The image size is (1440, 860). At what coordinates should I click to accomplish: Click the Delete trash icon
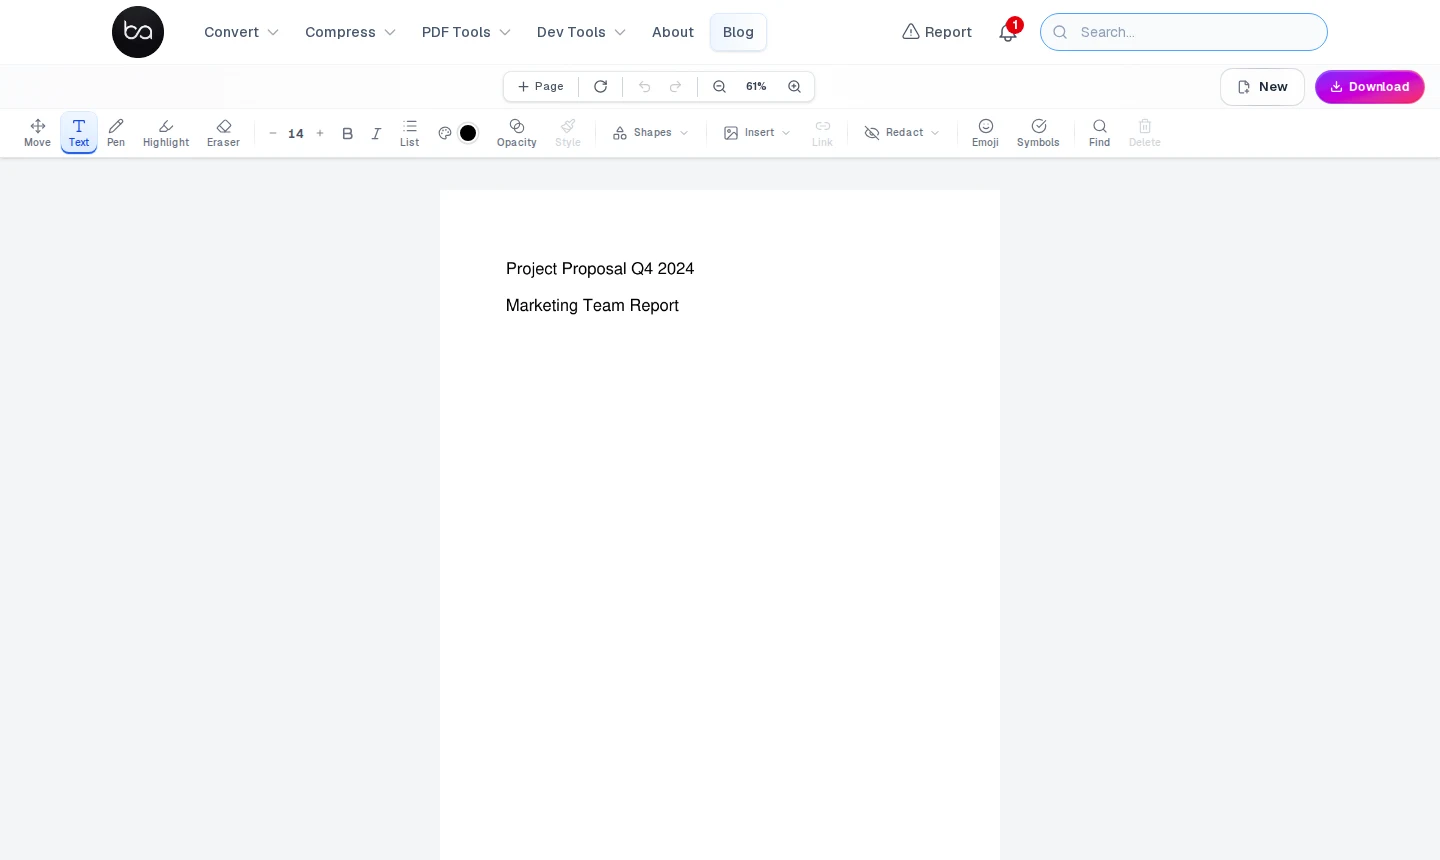(1145, 133)
